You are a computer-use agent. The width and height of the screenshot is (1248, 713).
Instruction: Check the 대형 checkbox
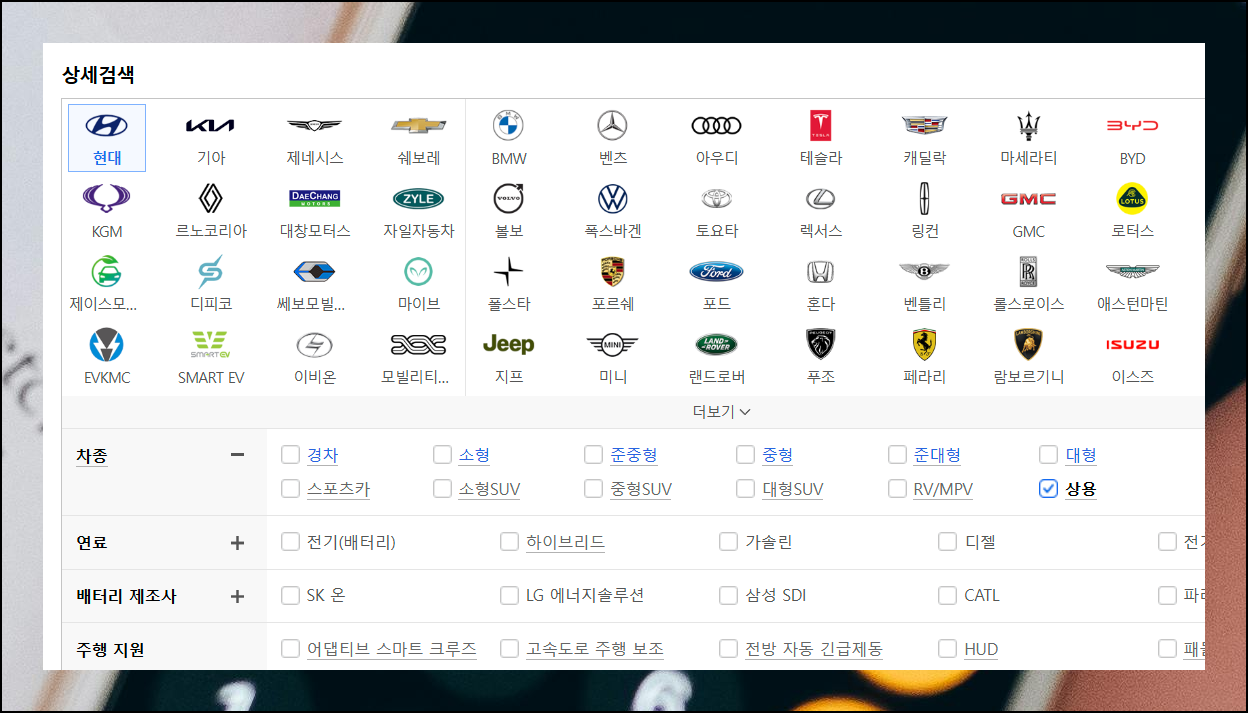point(1049,455)
